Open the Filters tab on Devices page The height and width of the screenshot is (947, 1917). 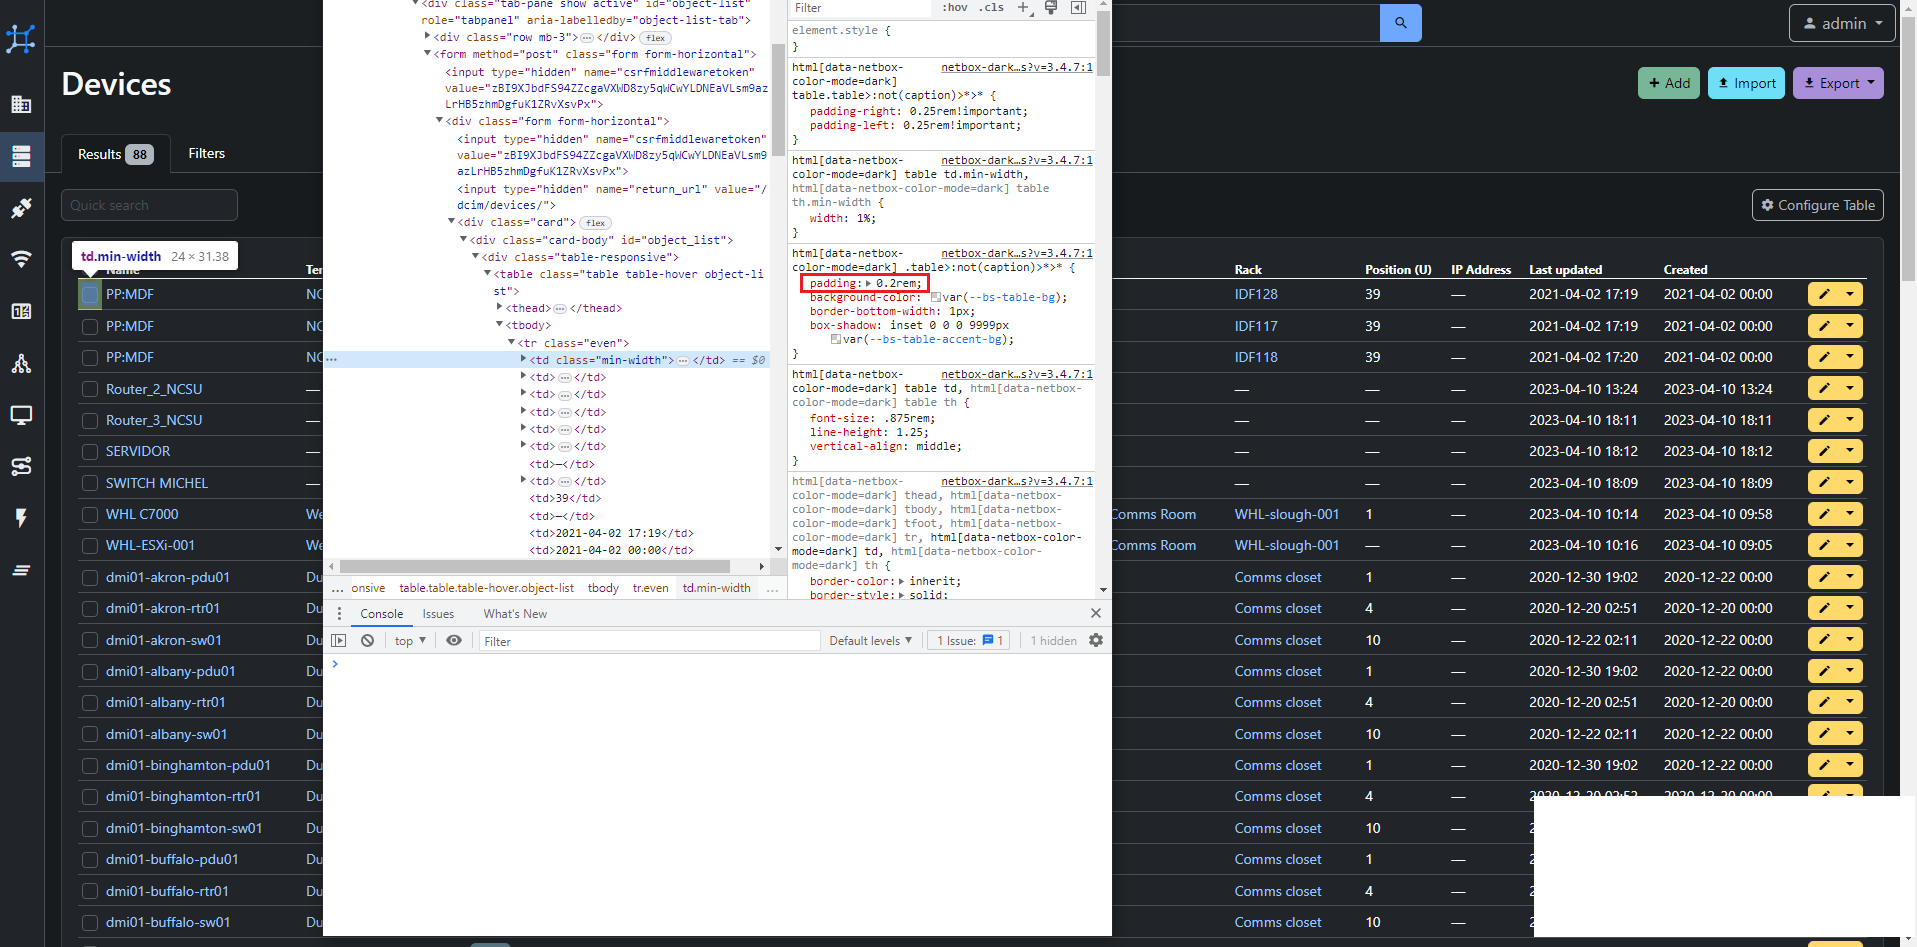point(206,153)
